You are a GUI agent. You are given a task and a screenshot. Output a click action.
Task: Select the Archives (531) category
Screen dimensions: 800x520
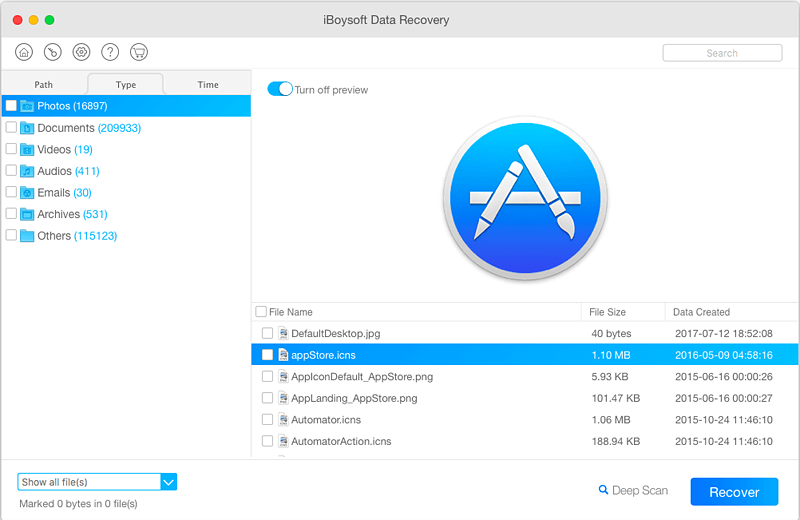(72, 214)
